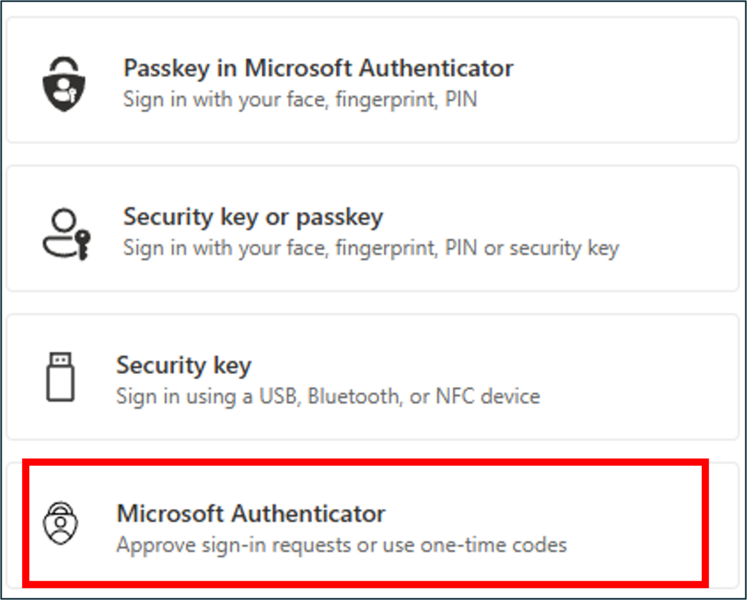This screenshot has width=747, height=600.
Task: Click 'Sign in with your face, fingerprint, PIN' text
Action: pyautogui.click(x=299, y=100)
